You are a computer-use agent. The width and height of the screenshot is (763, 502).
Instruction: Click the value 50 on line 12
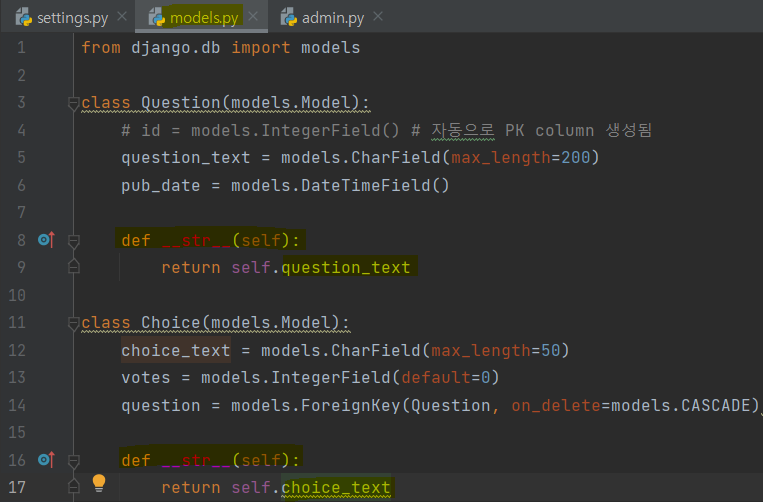pos(550,350)
